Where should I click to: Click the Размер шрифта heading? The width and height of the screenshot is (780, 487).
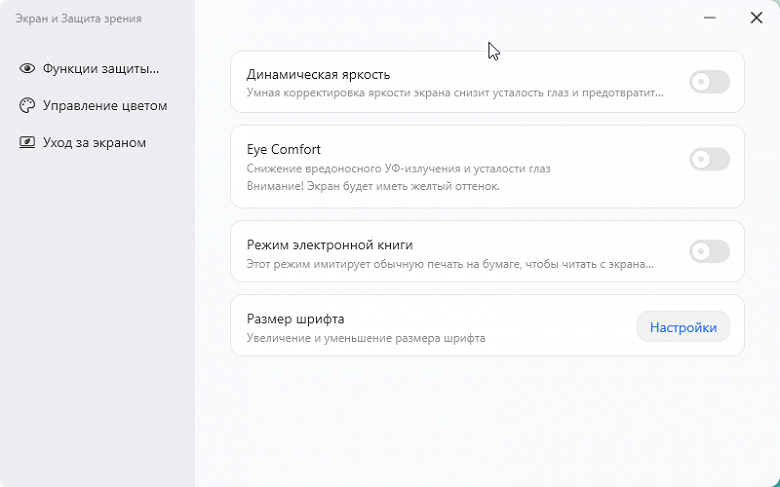pos(295,319)
